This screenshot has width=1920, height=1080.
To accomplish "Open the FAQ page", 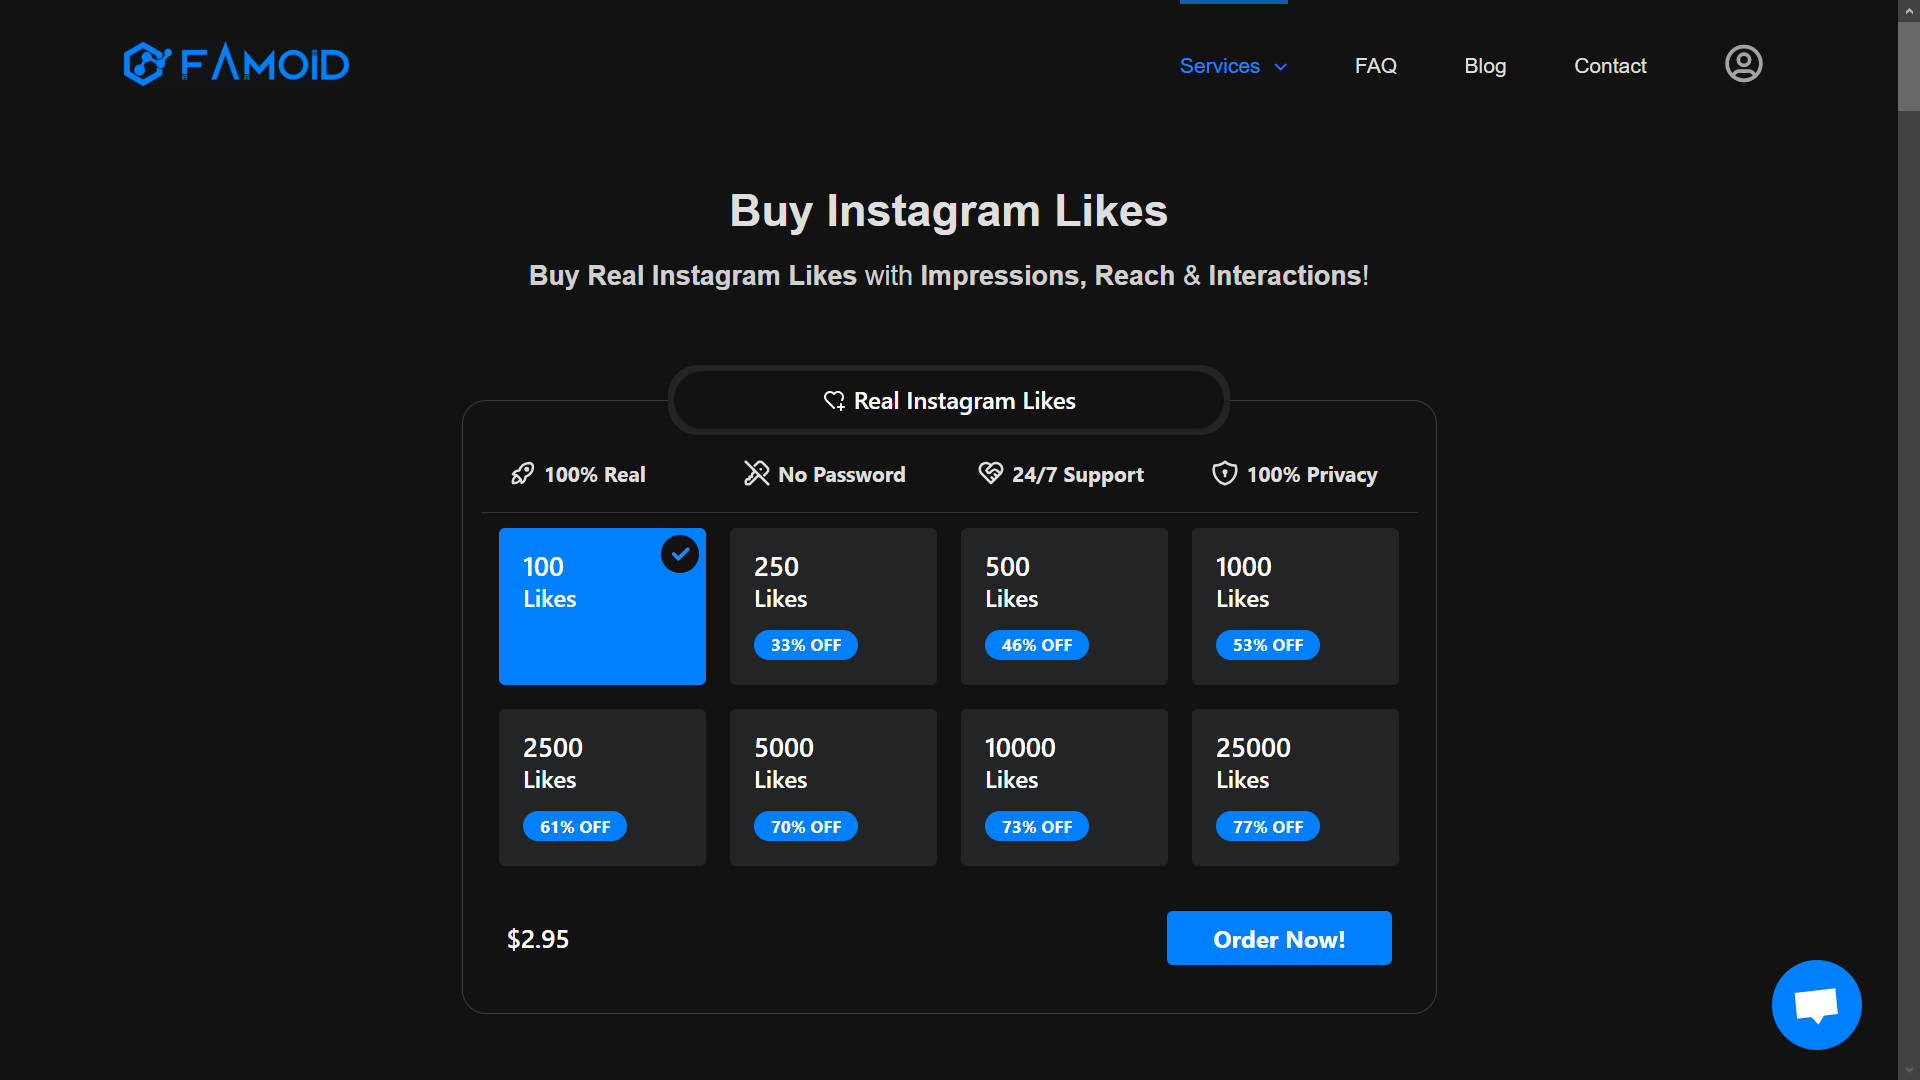I will click(1375, 66).
